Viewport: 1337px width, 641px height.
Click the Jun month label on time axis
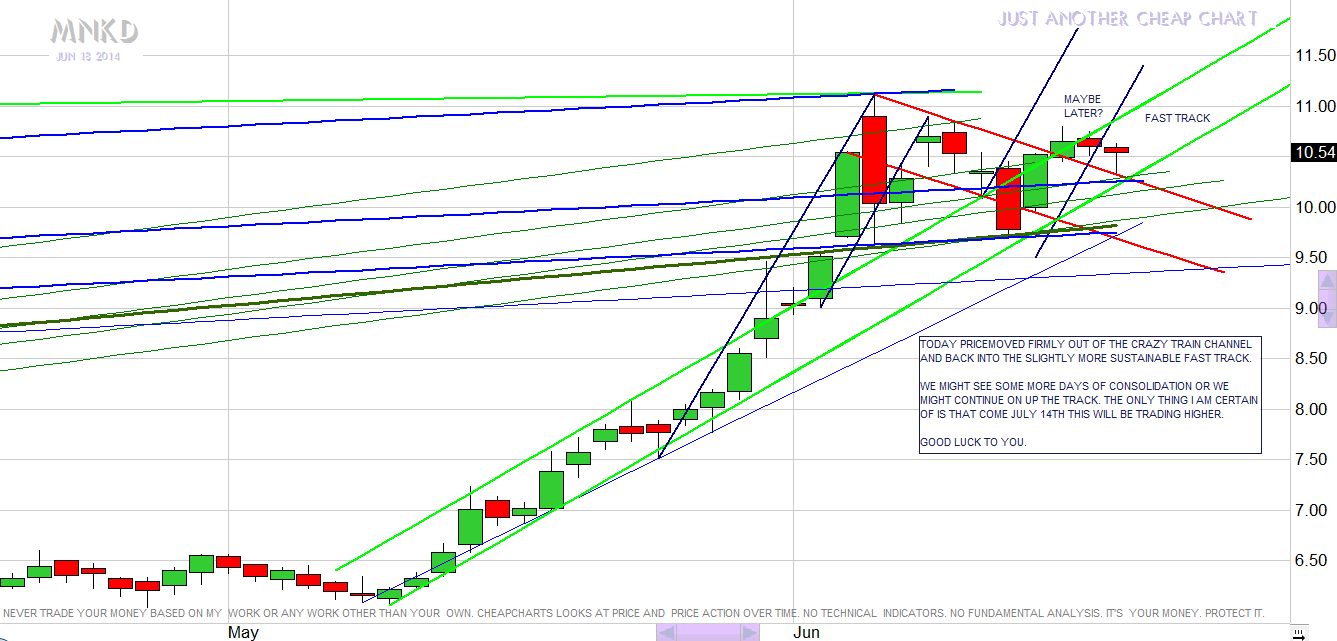click(x=807, y=632)
